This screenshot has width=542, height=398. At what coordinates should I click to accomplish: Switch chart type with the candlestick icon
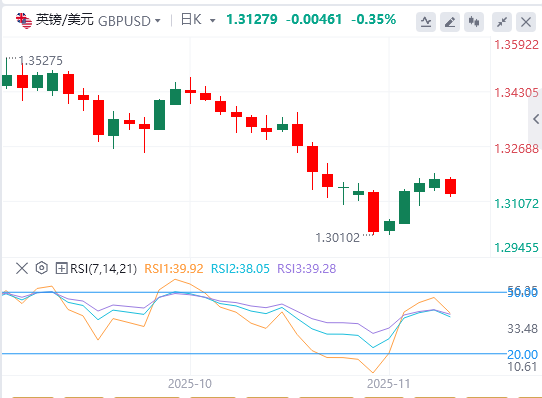pyautogui.click(x=474, y=22)
